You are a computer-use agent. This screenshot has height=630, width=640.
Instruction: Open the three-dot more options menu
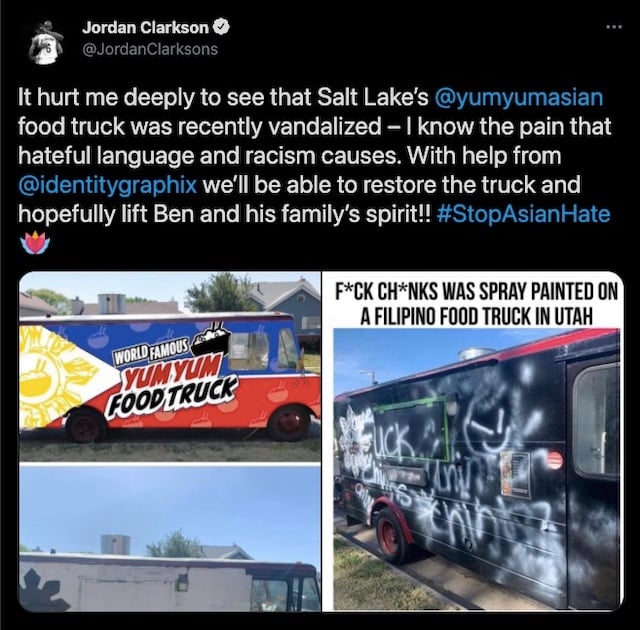tap(614, 27)
